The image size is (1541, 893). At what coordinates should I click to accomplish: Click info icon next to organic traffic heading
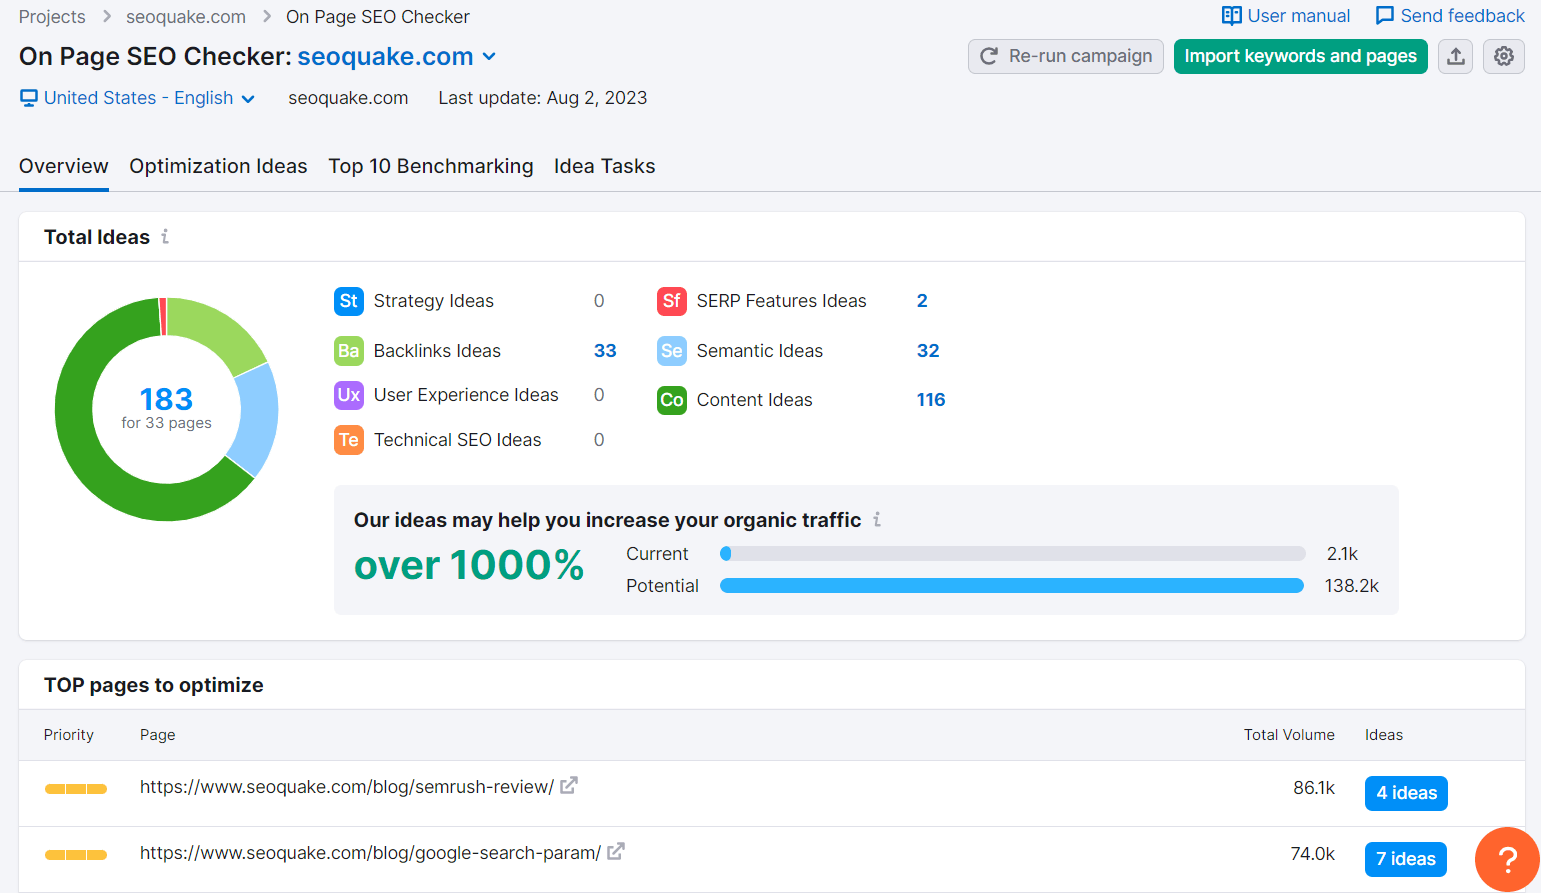coord(877,520)
